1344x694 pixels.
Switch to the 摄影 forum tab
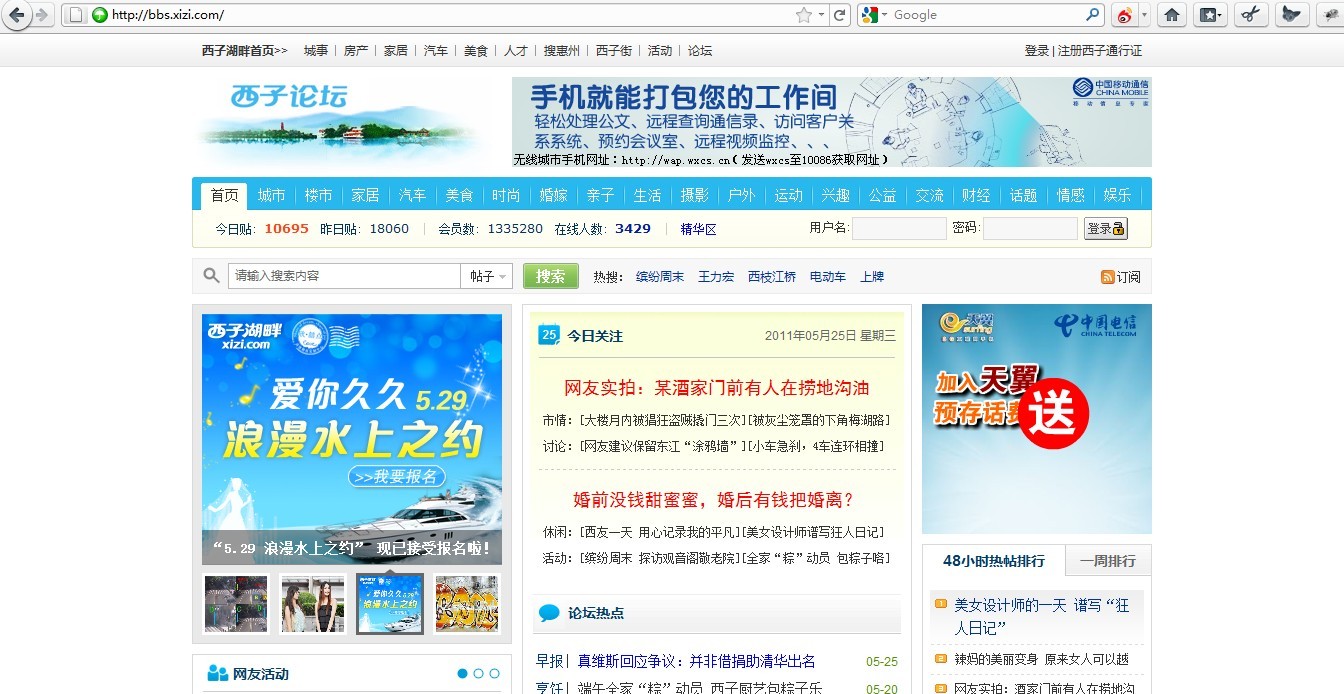point(694,195)
